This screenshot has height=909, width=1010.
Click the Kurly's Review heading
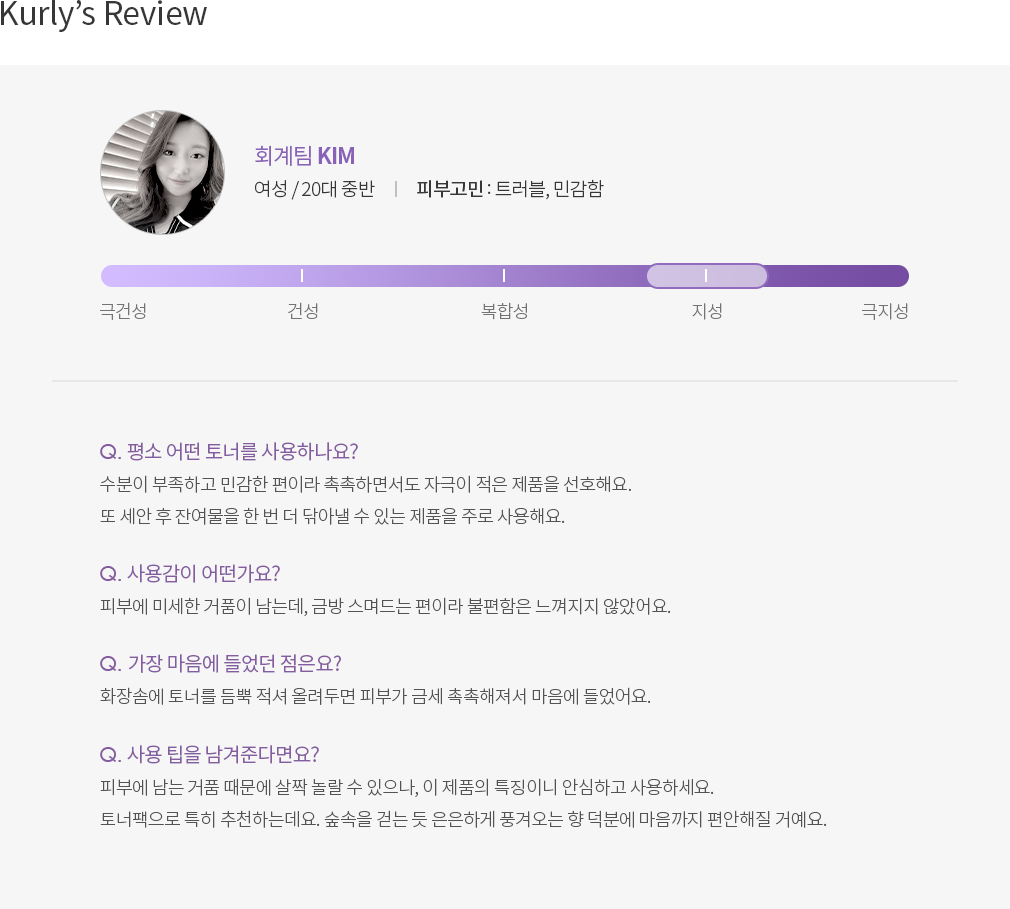tap(103, 14)
